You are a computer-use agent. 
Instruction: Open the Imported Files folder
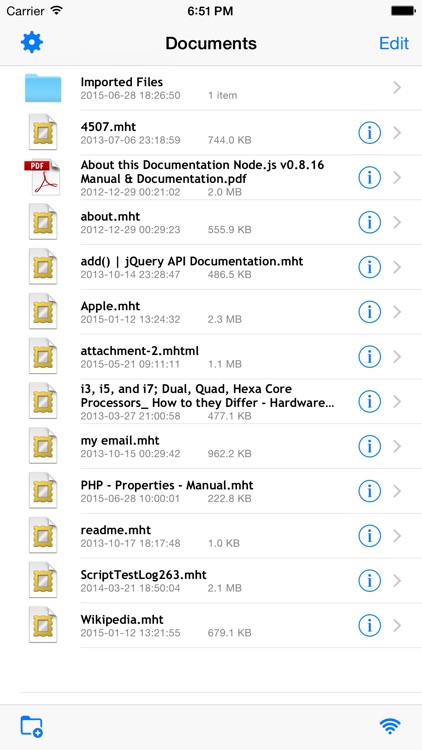(x=211, y=88)
